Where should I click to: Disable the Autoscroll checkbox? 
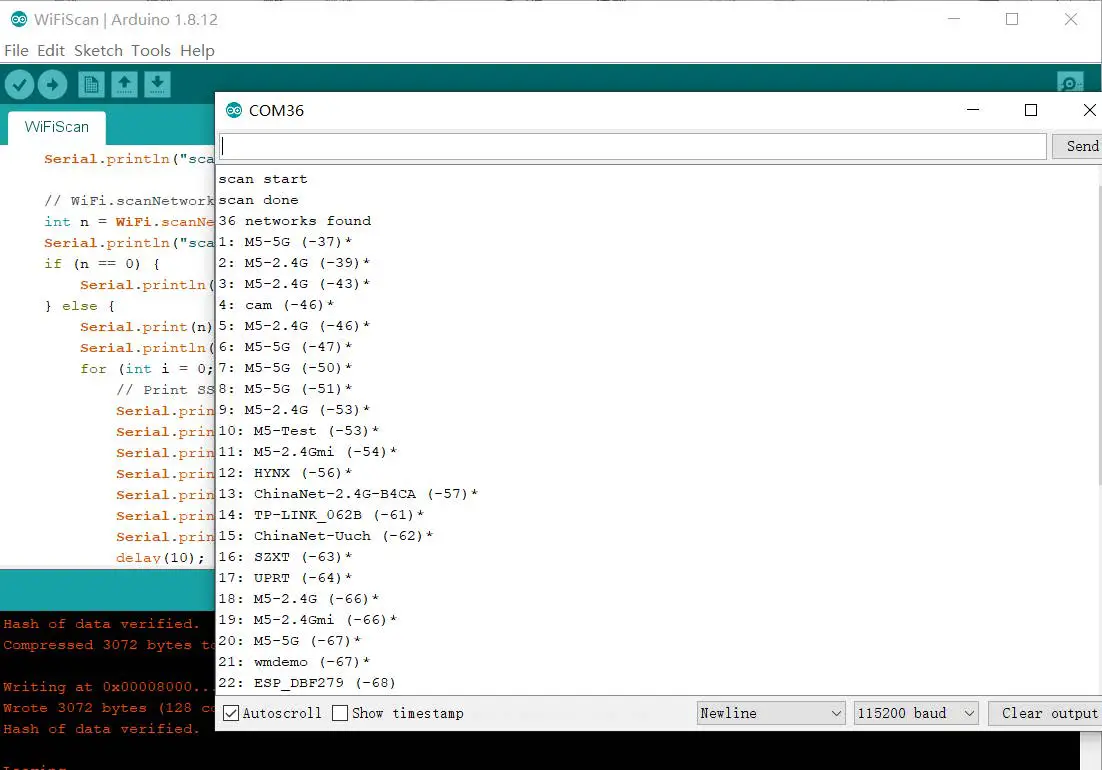(x=231, y=713)
